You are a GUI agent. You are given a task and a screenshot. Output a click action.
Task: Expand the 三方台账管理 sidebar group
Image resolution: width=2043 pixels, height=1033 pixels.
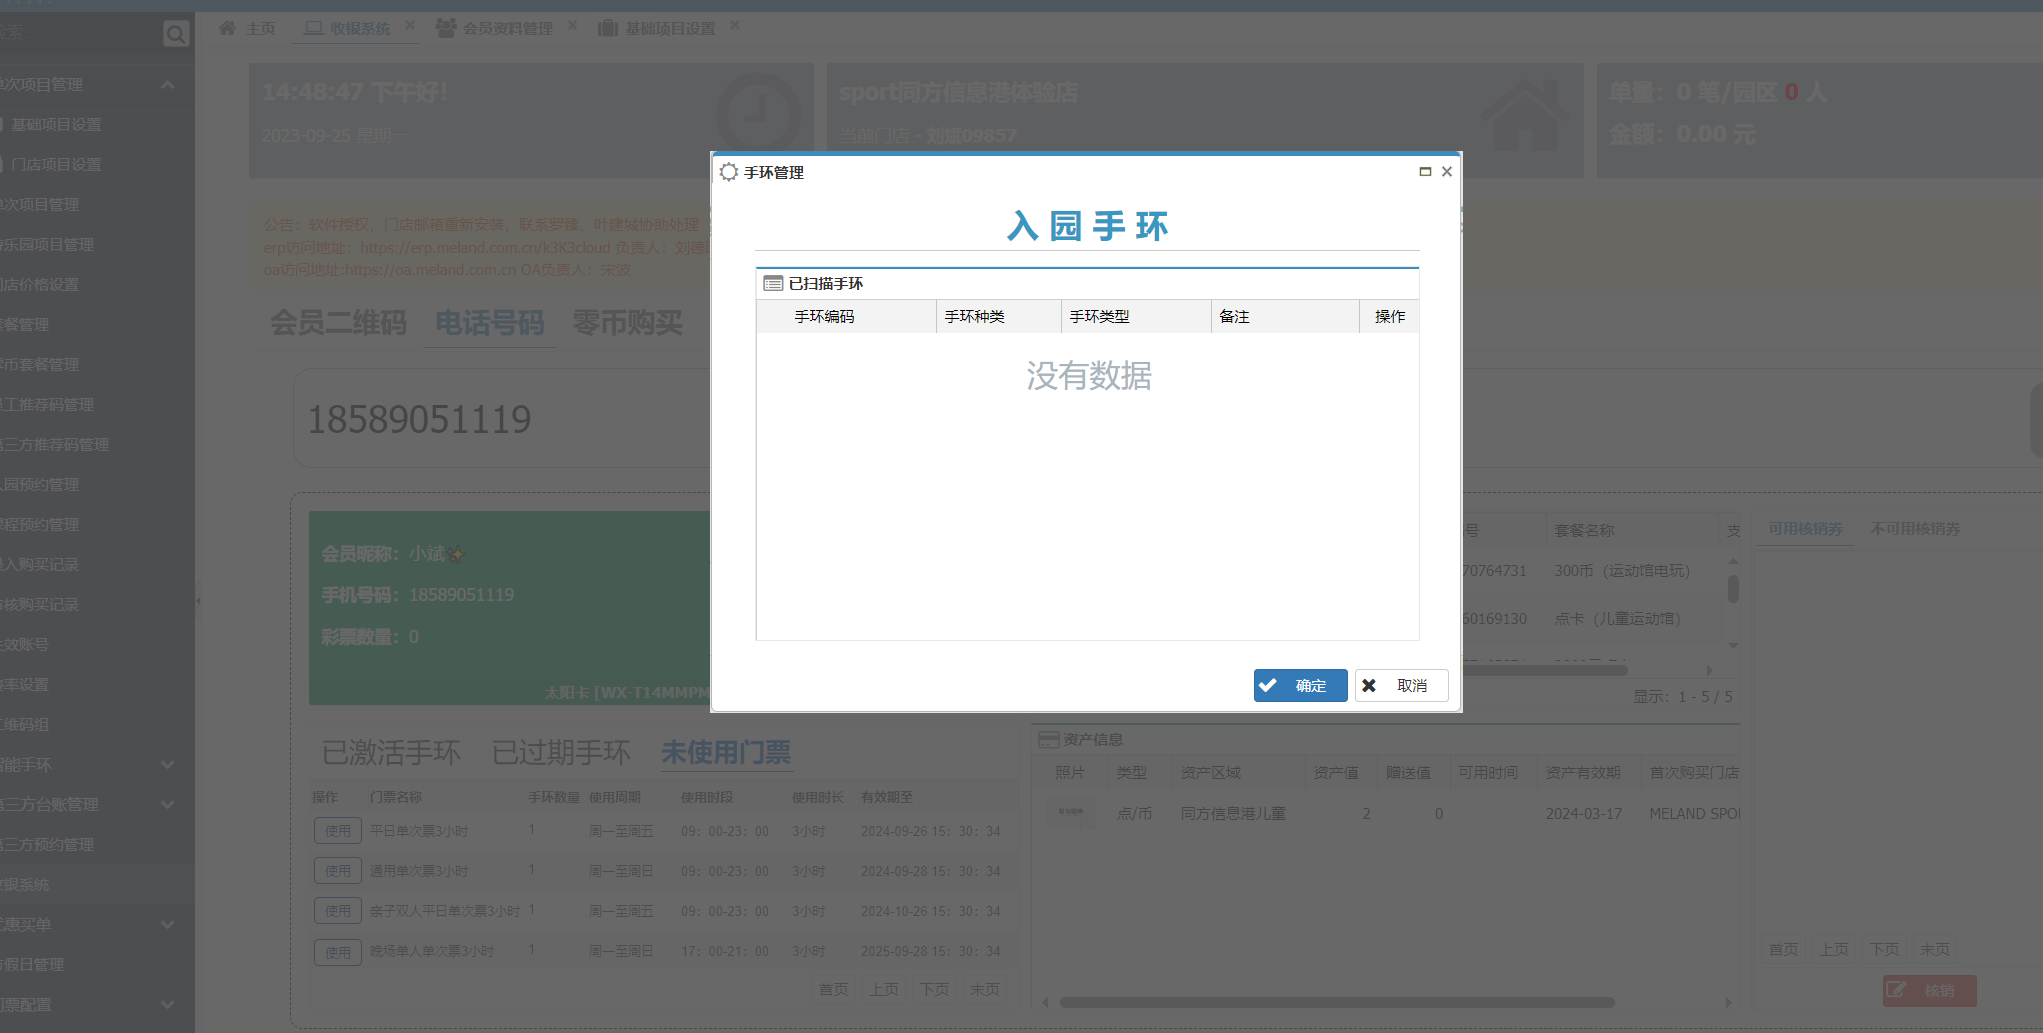point(167,805)
